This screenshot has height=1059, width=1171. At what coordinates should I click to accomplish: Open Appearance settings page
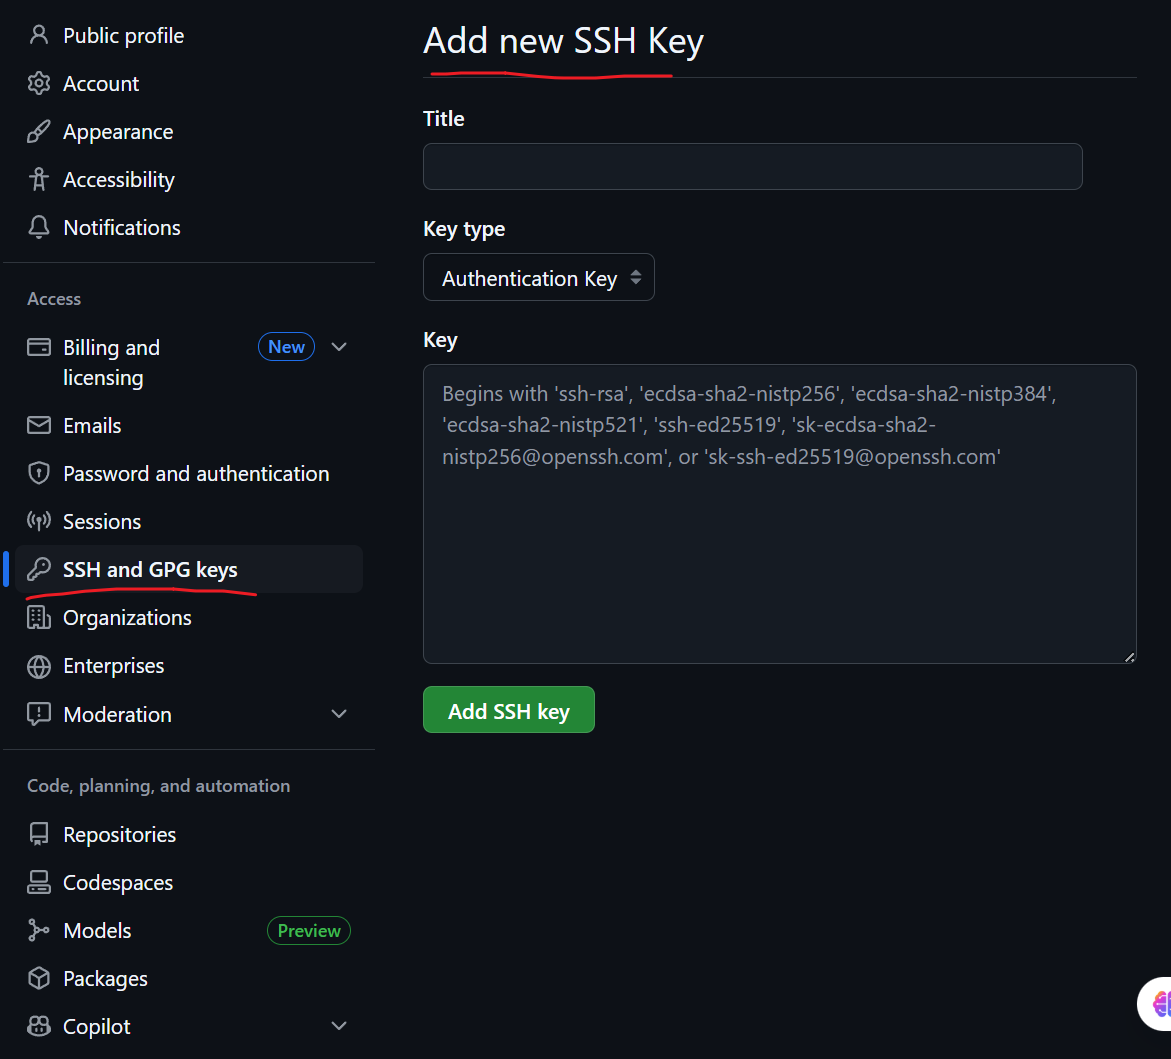118,132
